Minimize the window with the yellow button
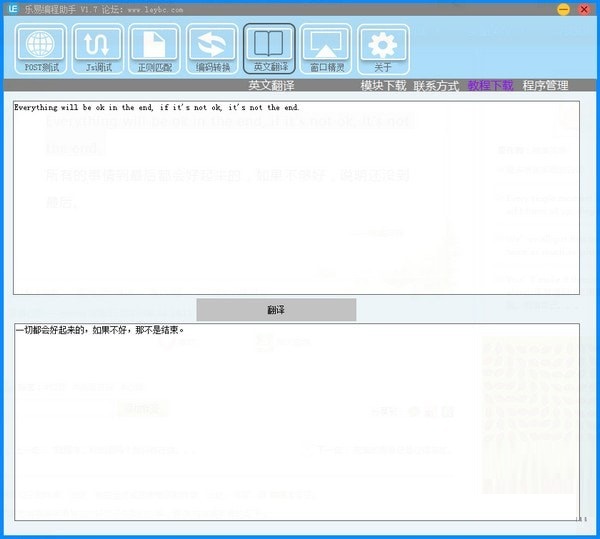 tap(563, 9)
